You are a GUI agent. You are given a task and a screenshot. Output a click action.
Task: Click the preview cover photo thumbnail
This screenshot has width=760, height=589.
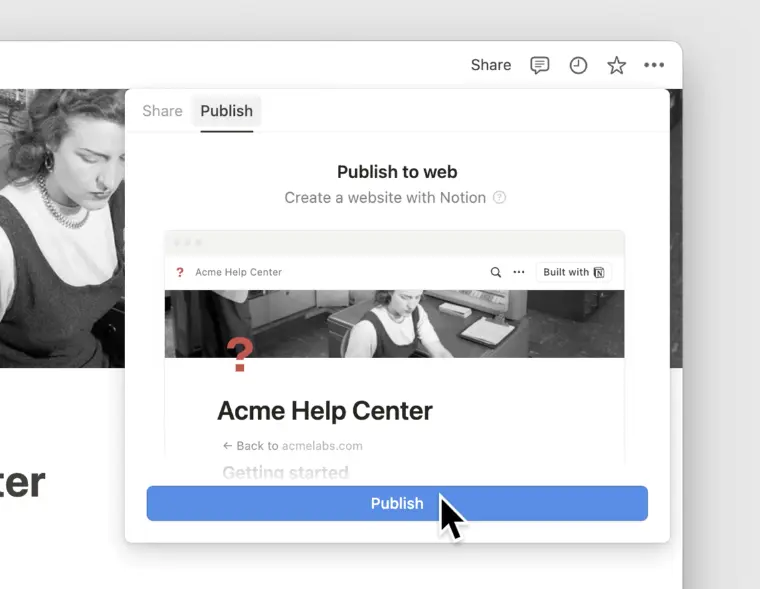[394, 324]
